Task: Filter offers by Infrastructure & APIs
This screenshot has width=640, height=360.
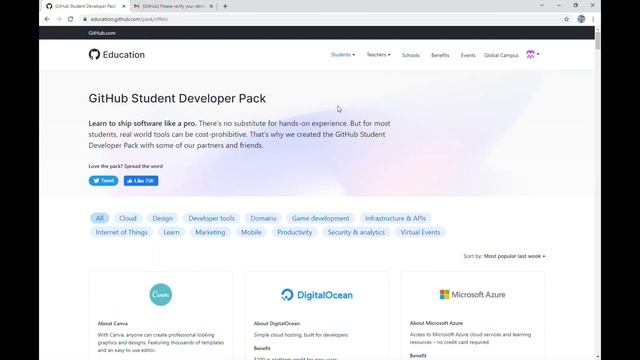Action: (395, 218)
